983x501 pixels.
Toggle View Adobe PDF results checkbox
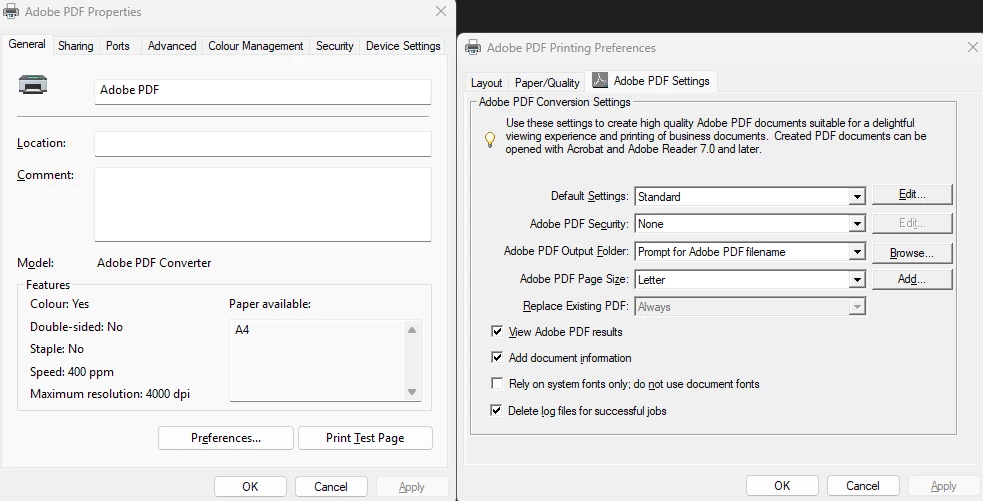click(x=497, y=331)
